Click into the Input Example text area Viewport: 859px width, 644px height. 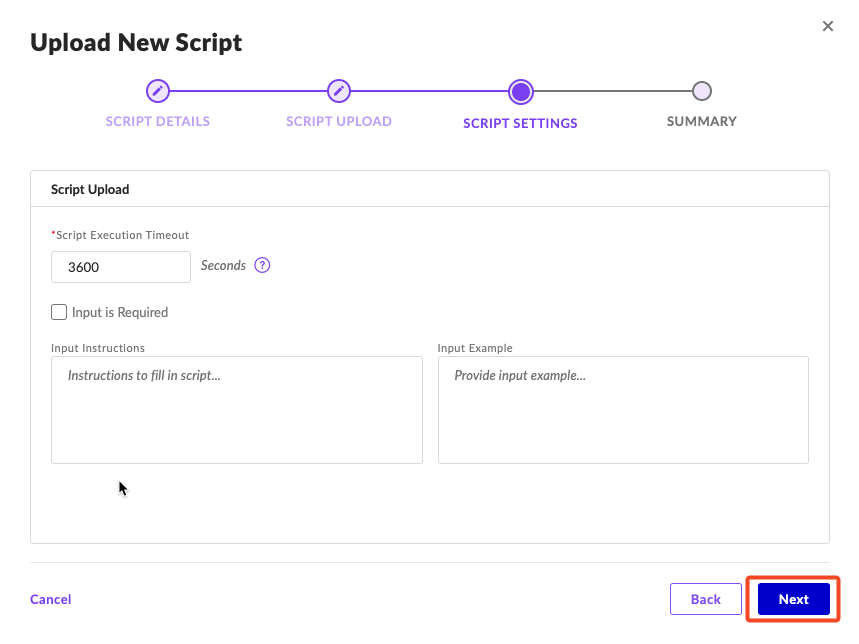pos(622,410)
